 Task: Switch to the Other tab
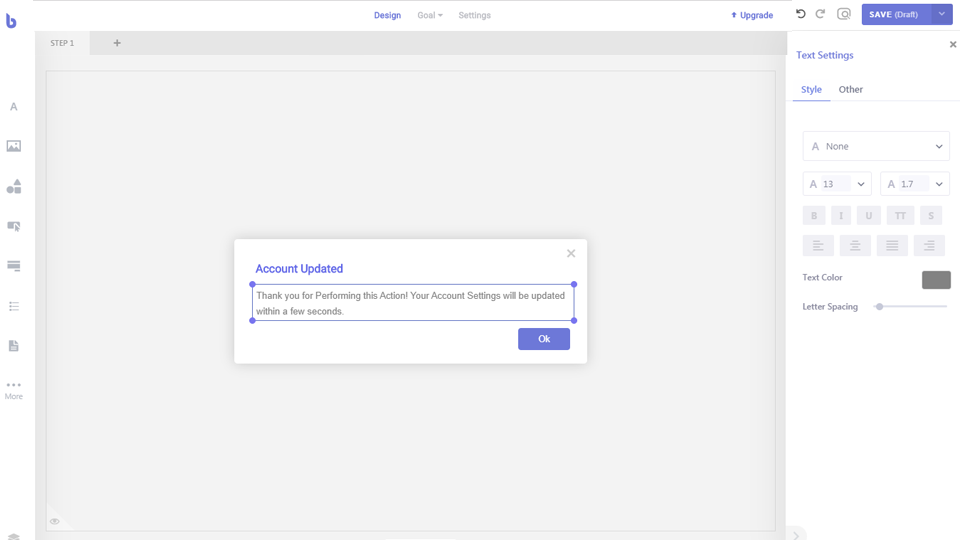click(850, 89)
